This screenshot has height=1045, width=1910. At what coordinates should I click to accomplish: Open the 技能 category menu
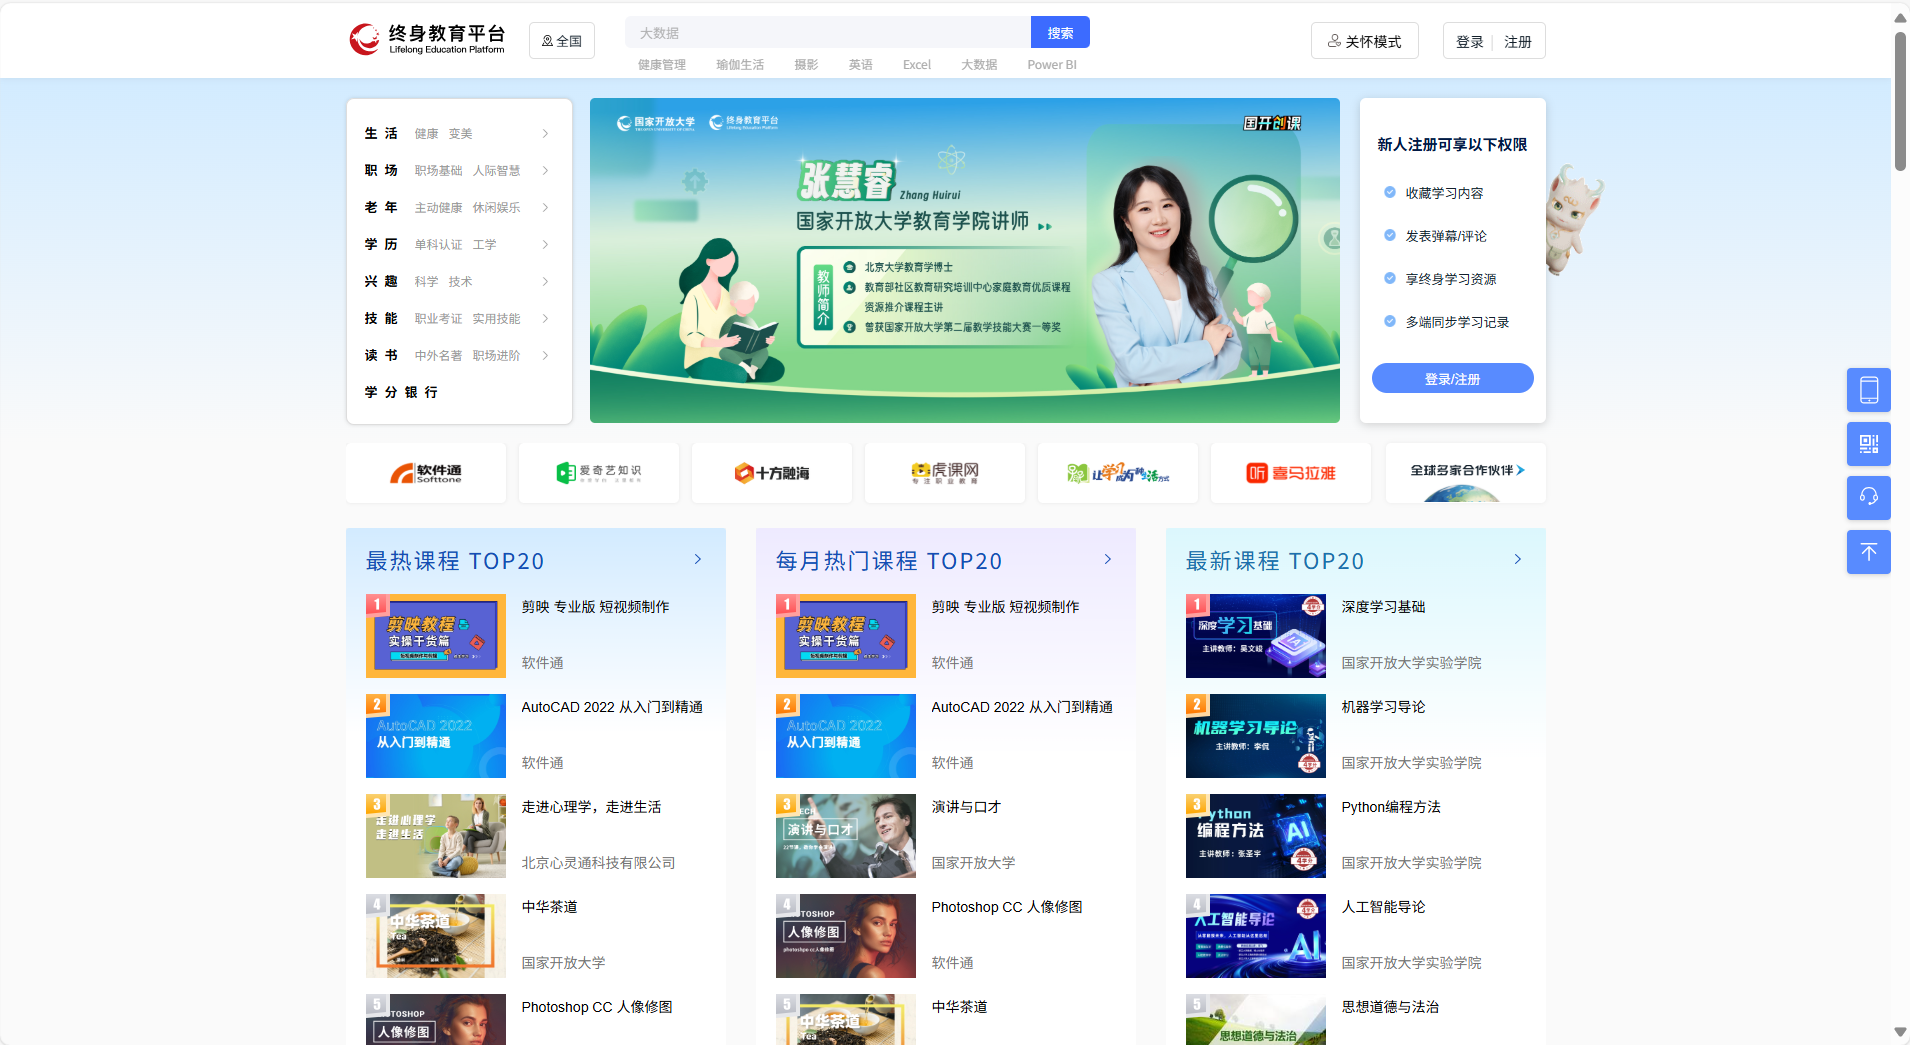click(381, 319)
